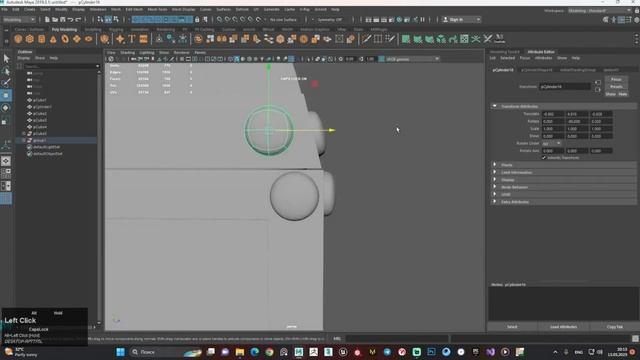Click the Select button at bottom
This screenshot has height=360, width=640.
[x=512, y=327]
